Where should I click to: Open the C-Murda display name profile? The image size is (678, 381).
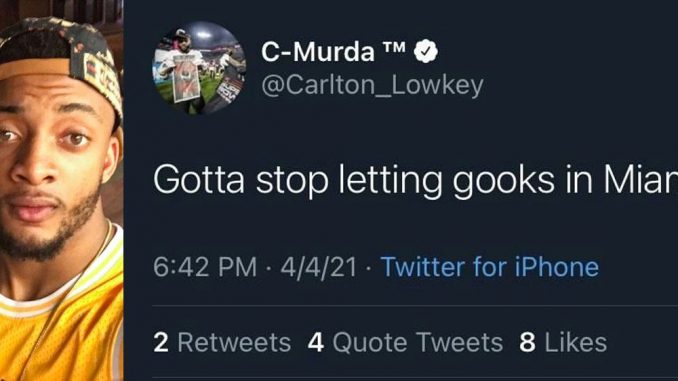[318, 52]
